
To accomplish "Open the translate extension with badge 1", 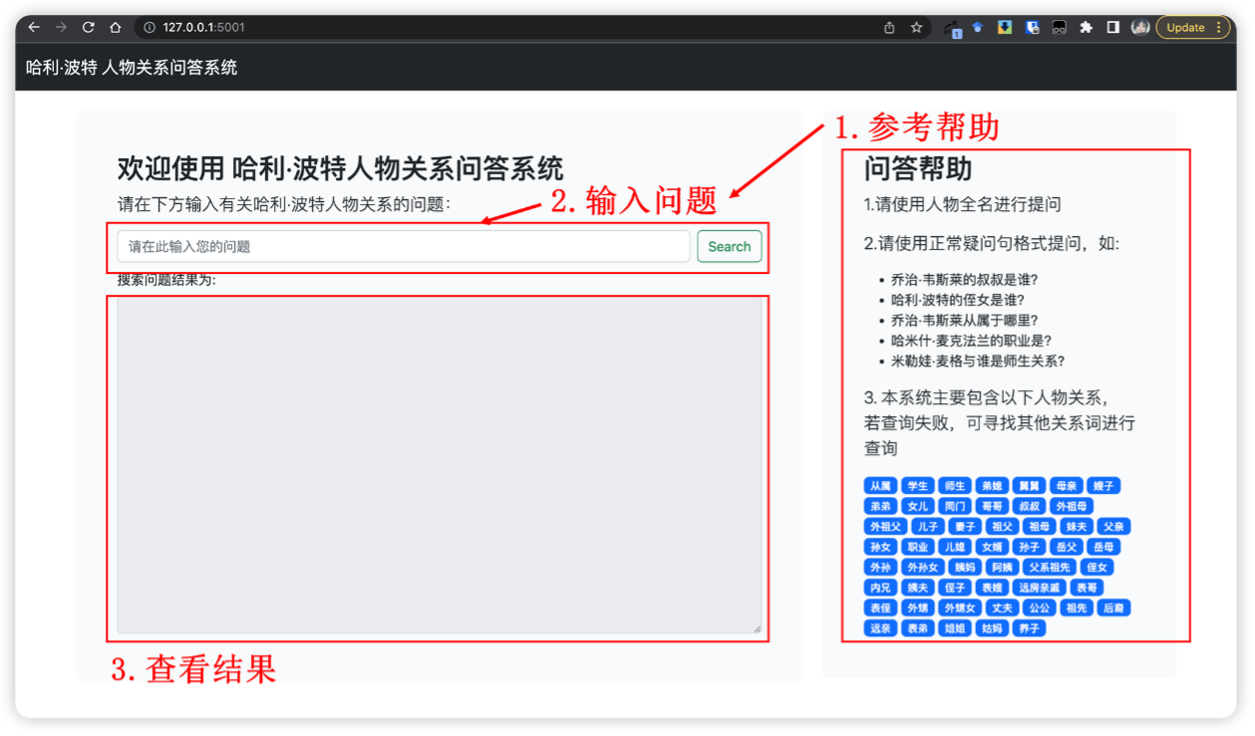I will click(952, 29).
